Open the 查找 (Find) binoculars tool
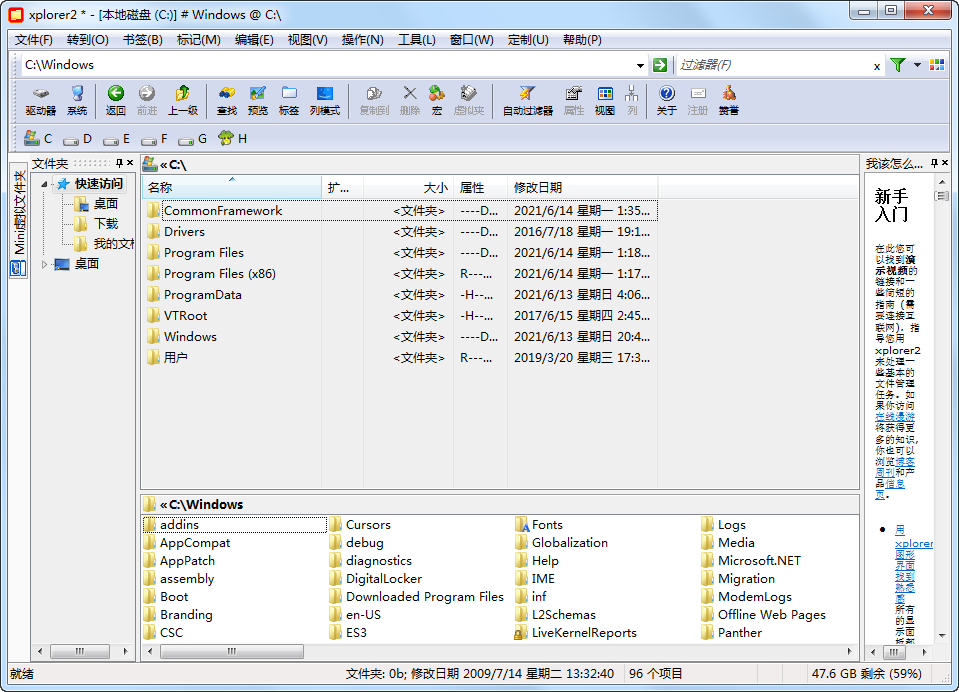Image resolution: width=959 pixels, height=692 pixels. [x=227, y=101]
